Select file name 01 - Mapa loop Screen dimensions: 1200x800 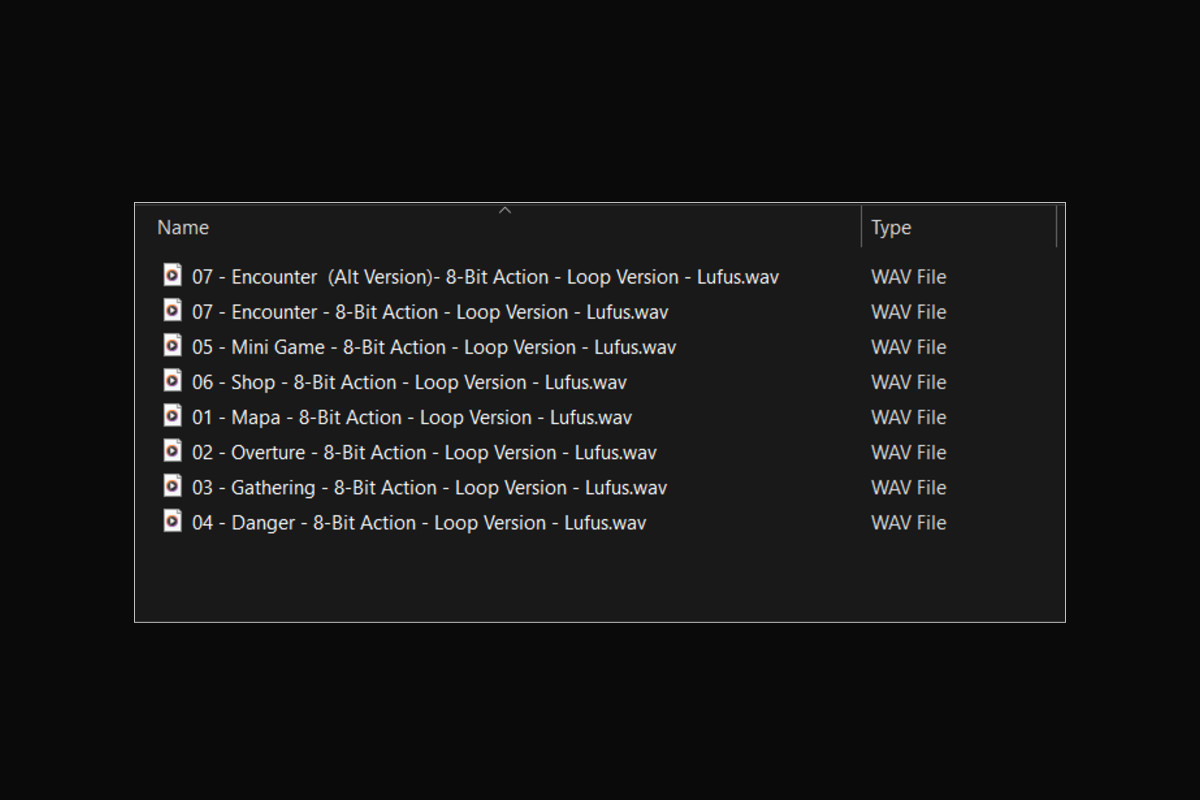click(x=412, y=417)
